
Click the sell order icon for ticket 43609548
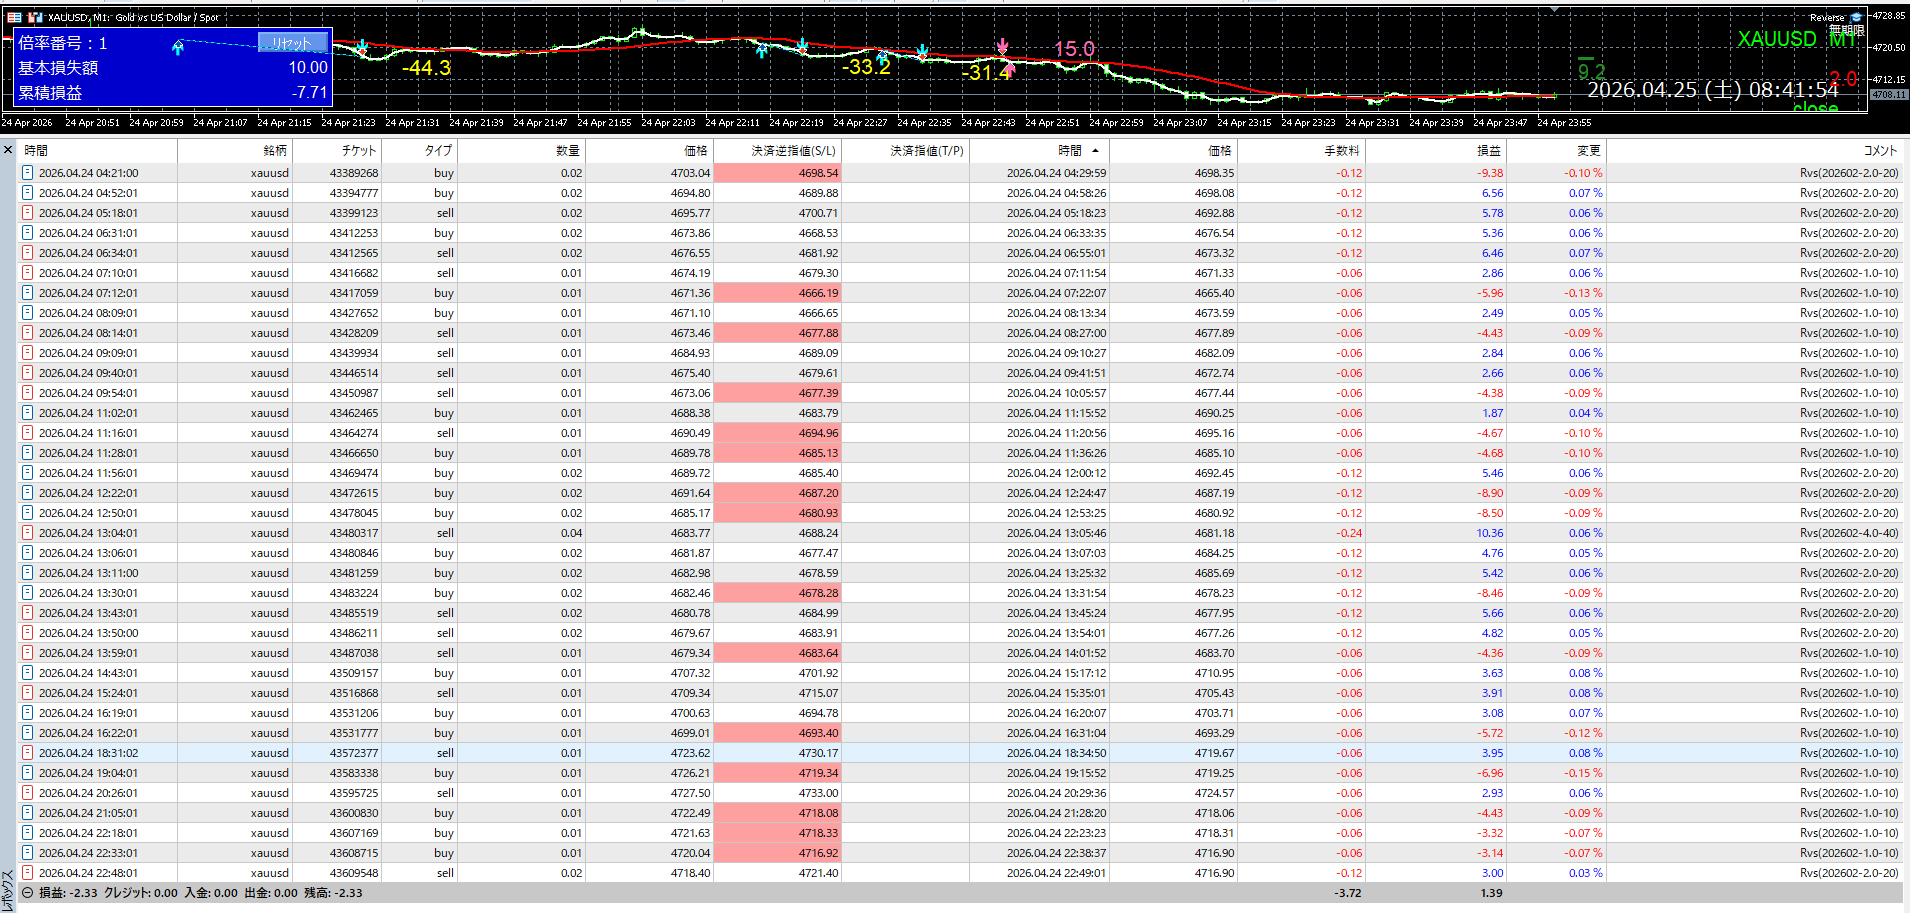point(27,873)
